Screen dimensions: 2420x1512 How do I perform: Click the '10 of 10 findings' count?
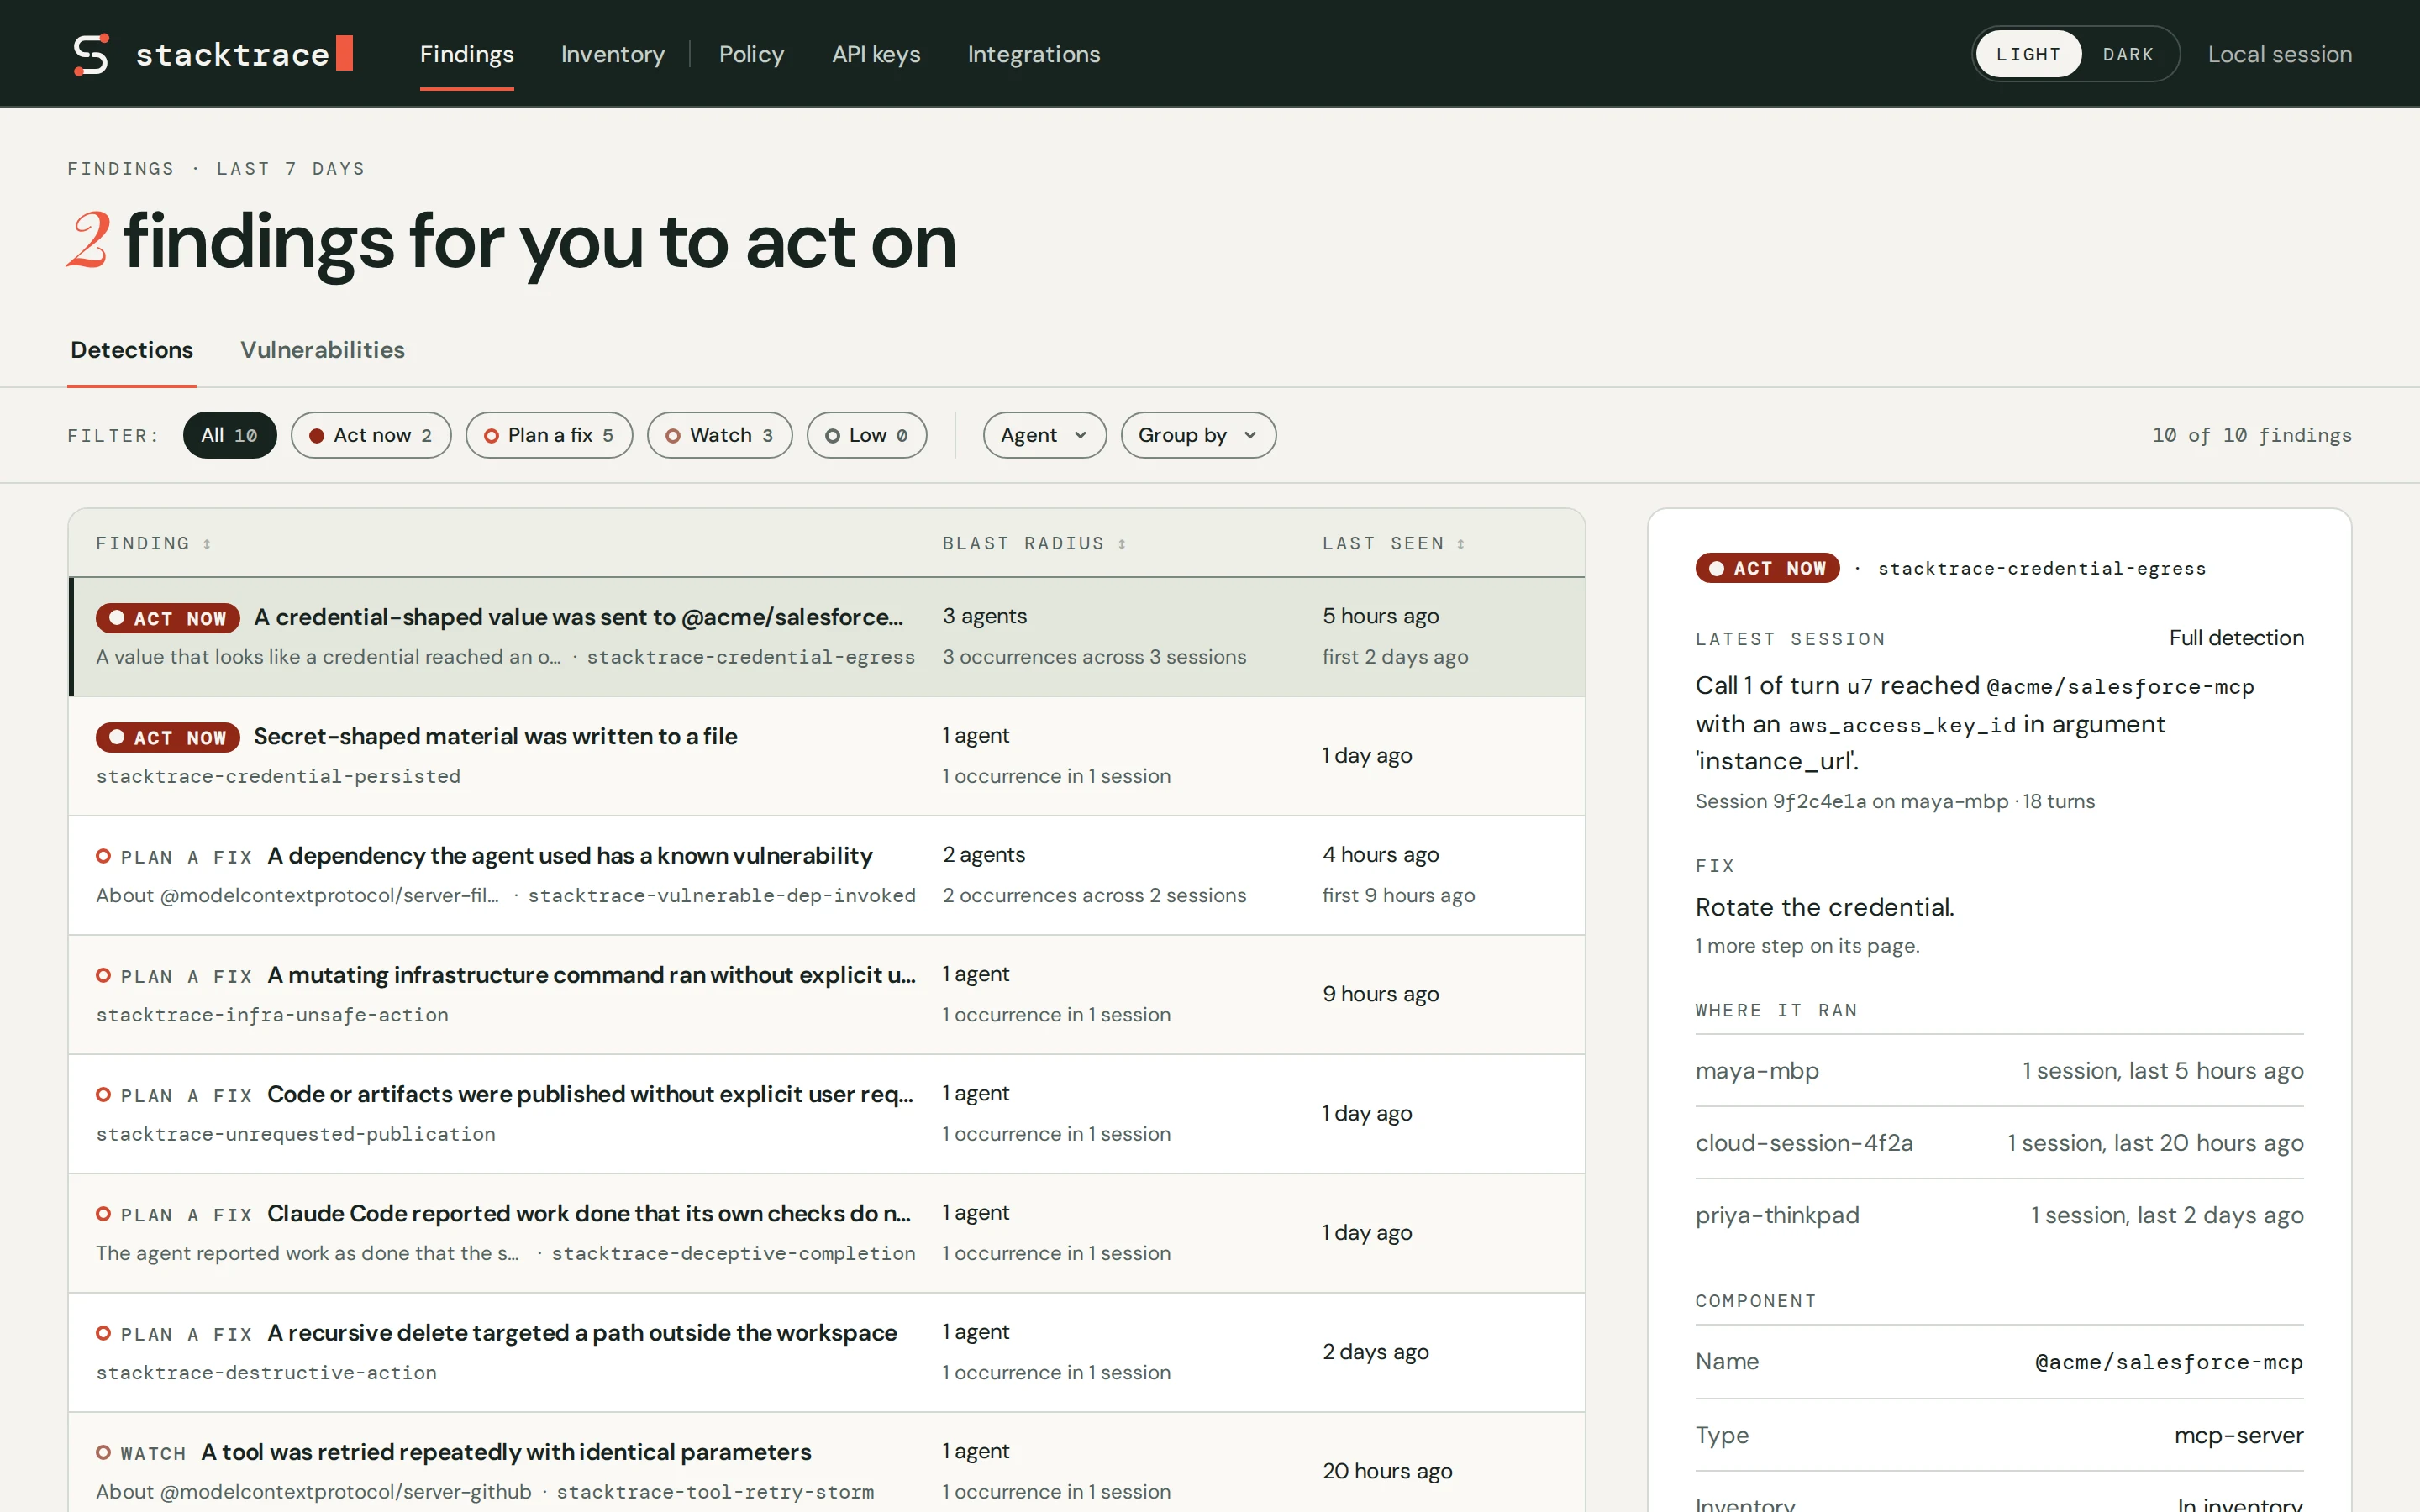click(x=2252, y=435)
